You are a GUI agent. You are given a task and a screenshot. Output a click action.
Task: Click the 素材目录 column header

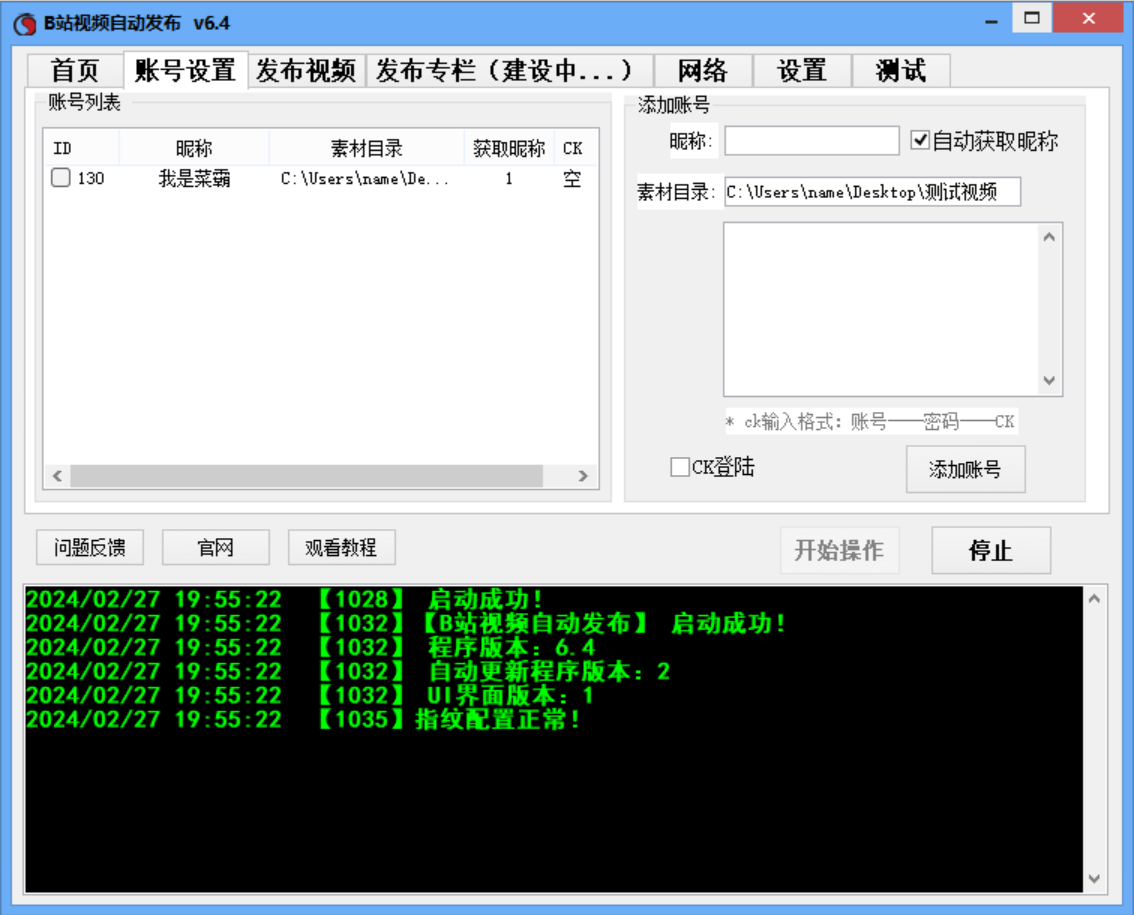(367, 148)
